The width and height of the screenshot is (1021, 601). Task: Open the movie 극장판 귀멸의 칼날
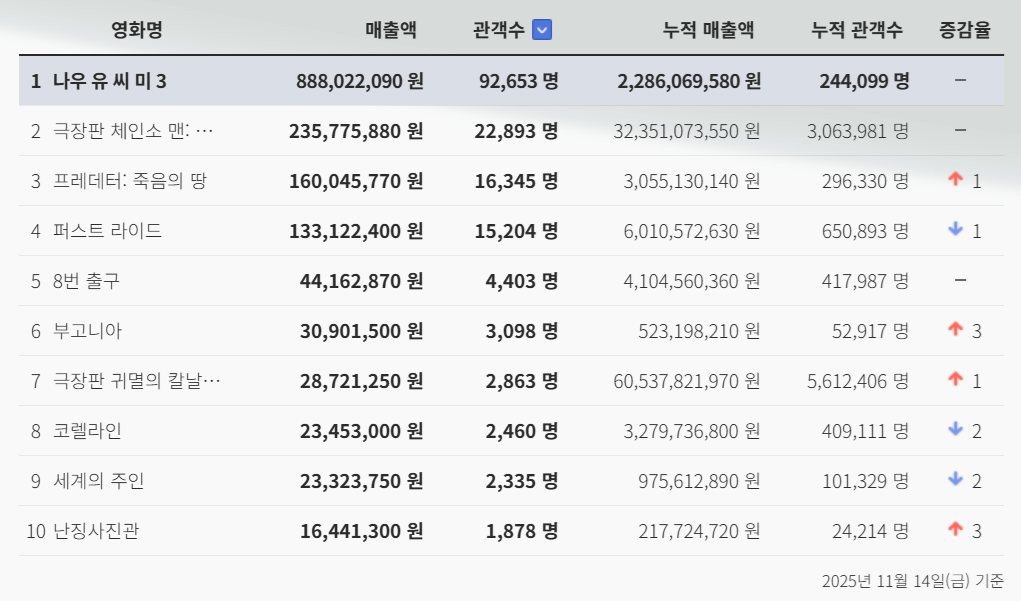coord(137,380)
